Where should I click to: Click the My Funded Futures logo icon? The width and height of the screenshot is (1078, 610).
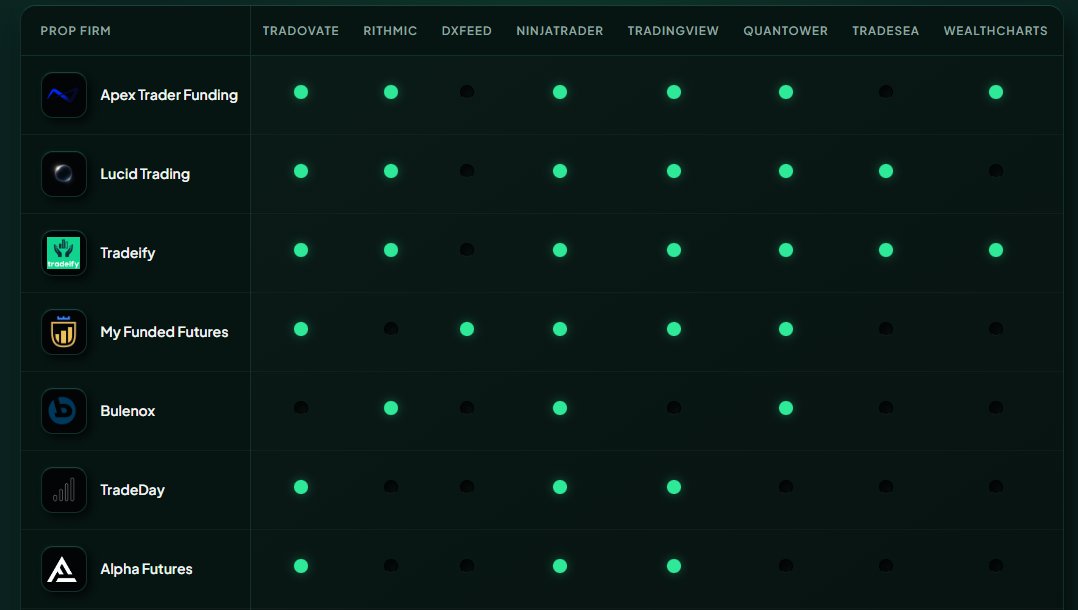click(64, 332)
